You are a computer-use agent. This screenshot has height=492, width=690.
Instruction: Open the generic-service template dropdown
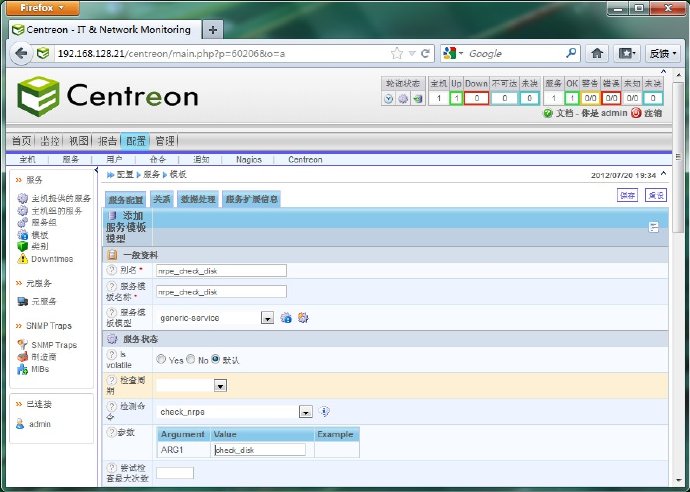pyautogui.click(x=267, y=318)
